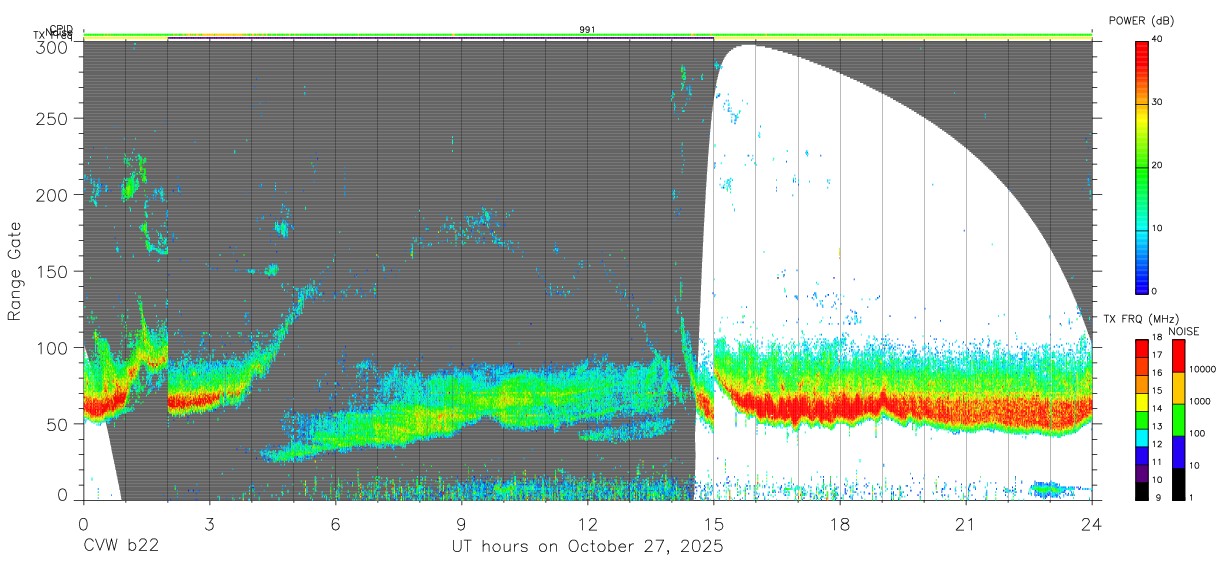This screenshot has width=1228, height=567.
Task: Pick the purple 10-11 MHz frequency swatch
Action: [x=1141, y=473]
